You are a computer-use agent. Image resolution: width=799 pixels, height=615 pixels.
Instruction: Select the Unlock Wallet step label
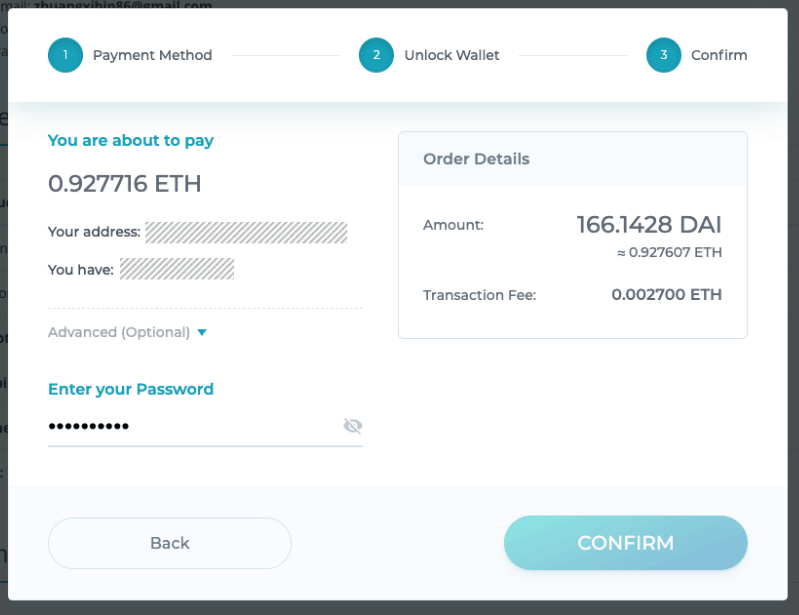pos(451,55)
